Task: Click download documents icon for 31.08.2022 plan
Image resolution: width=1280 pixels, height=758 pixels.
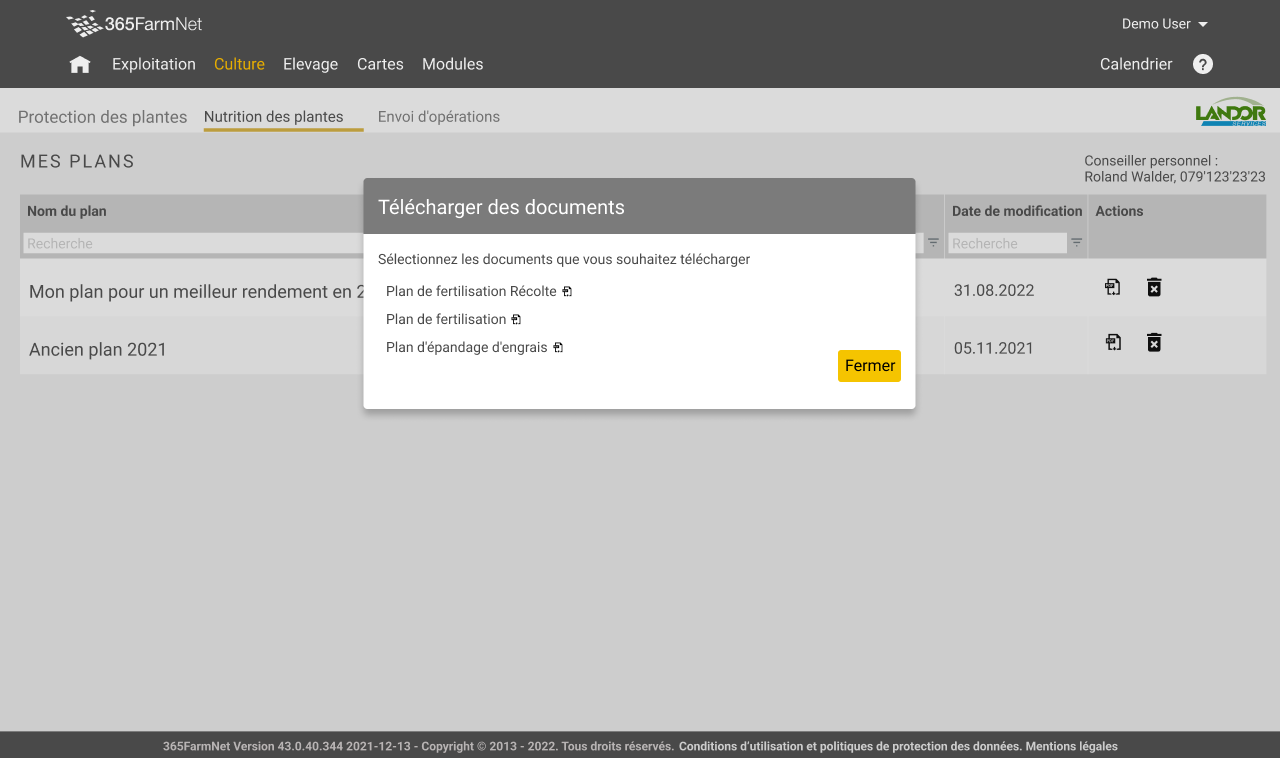Action: [1112, 288]
